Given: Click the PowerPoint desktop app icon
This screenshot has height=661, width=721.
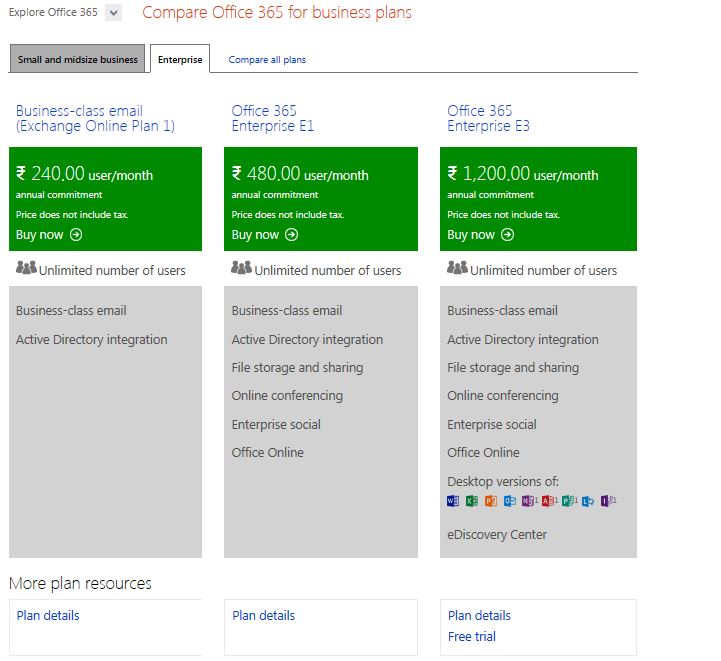Looking at the screenshot, I should pyautogui.click(x=491, y=501).
